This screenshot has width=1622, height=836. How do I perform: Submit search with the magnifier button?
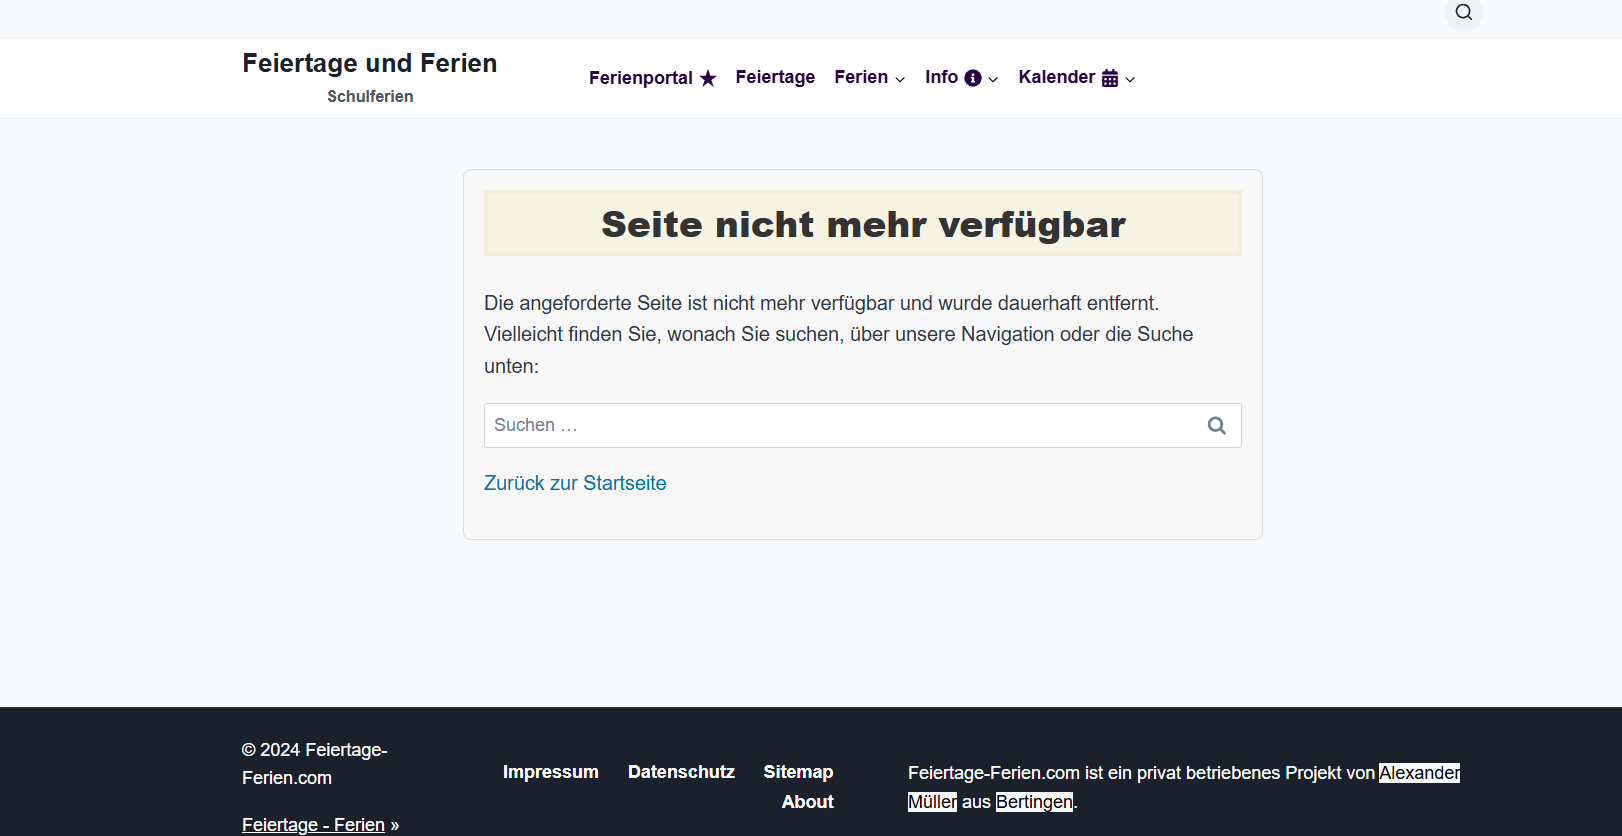point(1216,426)
